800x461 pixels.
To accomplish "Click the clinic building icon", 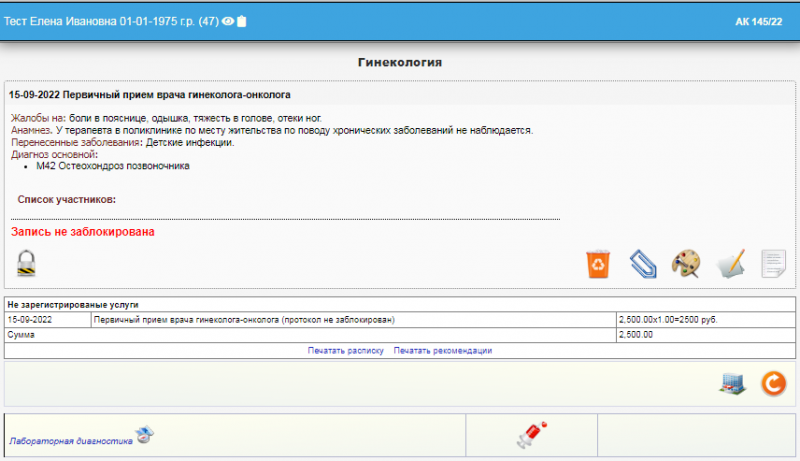I will point(733,384).
